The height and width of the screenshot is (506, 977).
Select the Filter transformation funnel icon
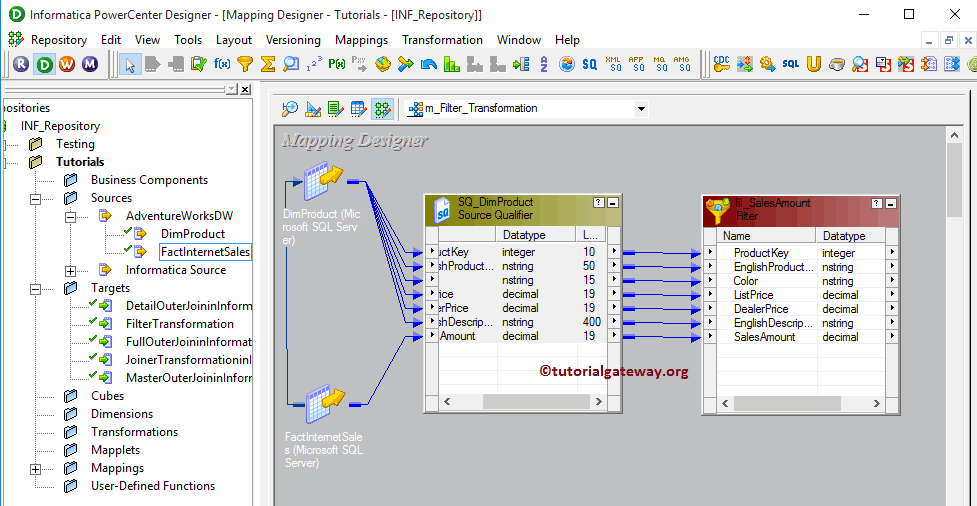pyautogui.click(x=245, y=64)
